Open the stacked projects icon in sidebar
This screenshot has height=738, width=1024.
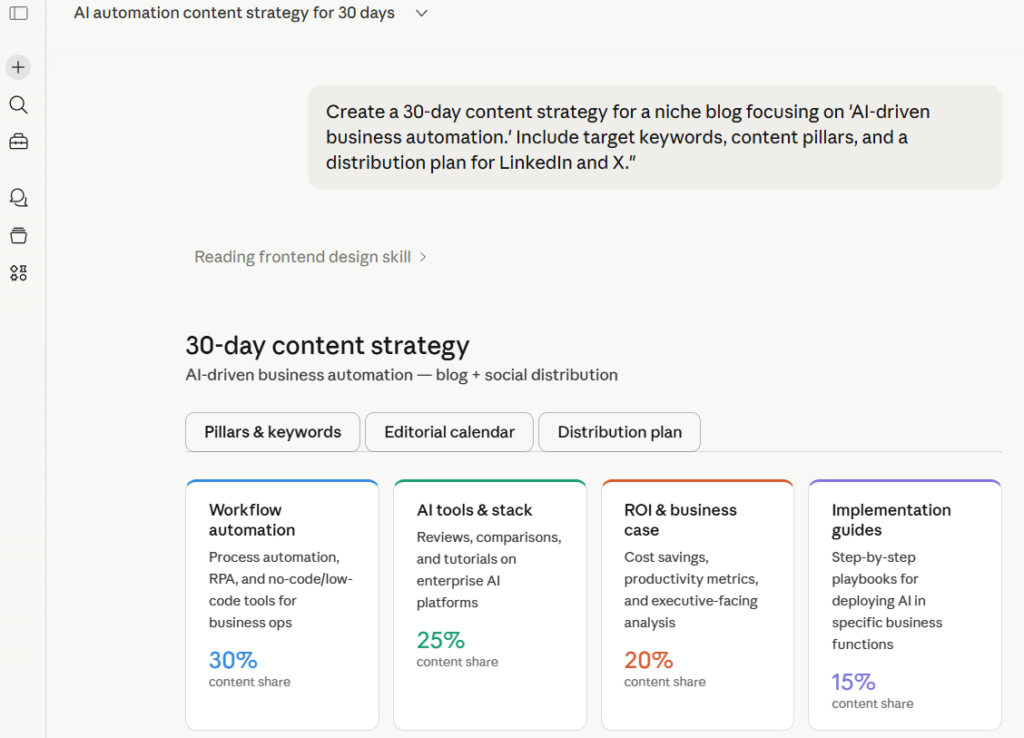click(18, 236)
